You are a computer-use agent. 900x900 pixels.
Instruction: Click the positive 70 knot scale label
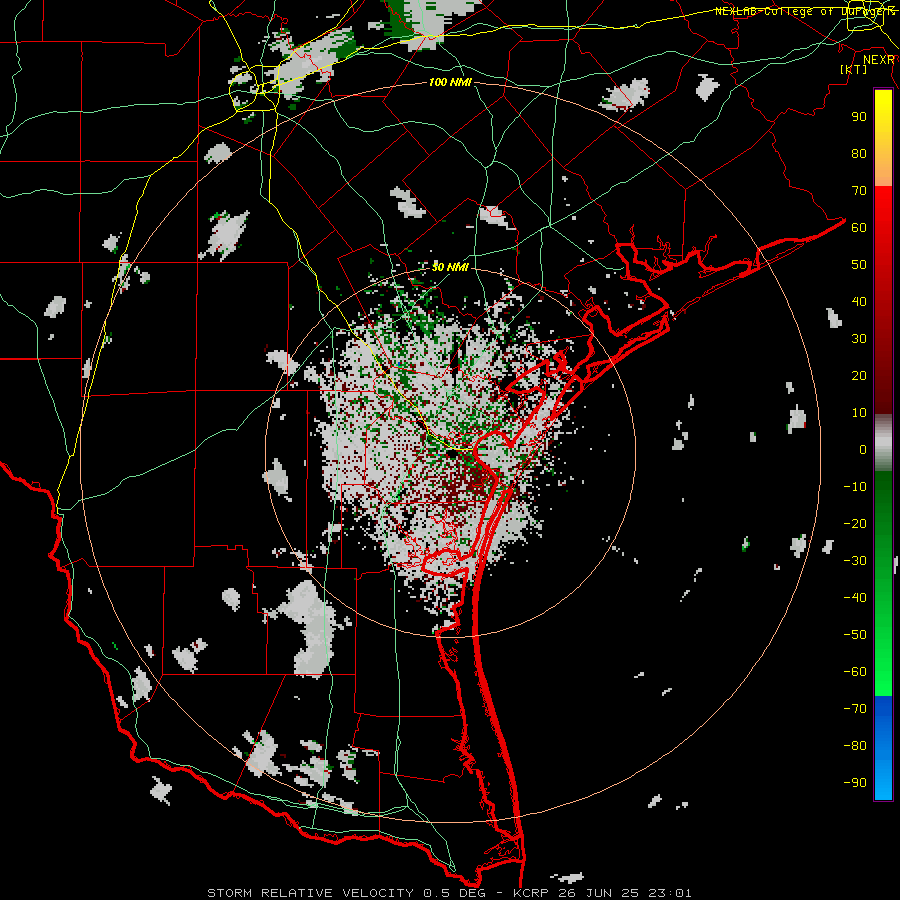[859, 191]
